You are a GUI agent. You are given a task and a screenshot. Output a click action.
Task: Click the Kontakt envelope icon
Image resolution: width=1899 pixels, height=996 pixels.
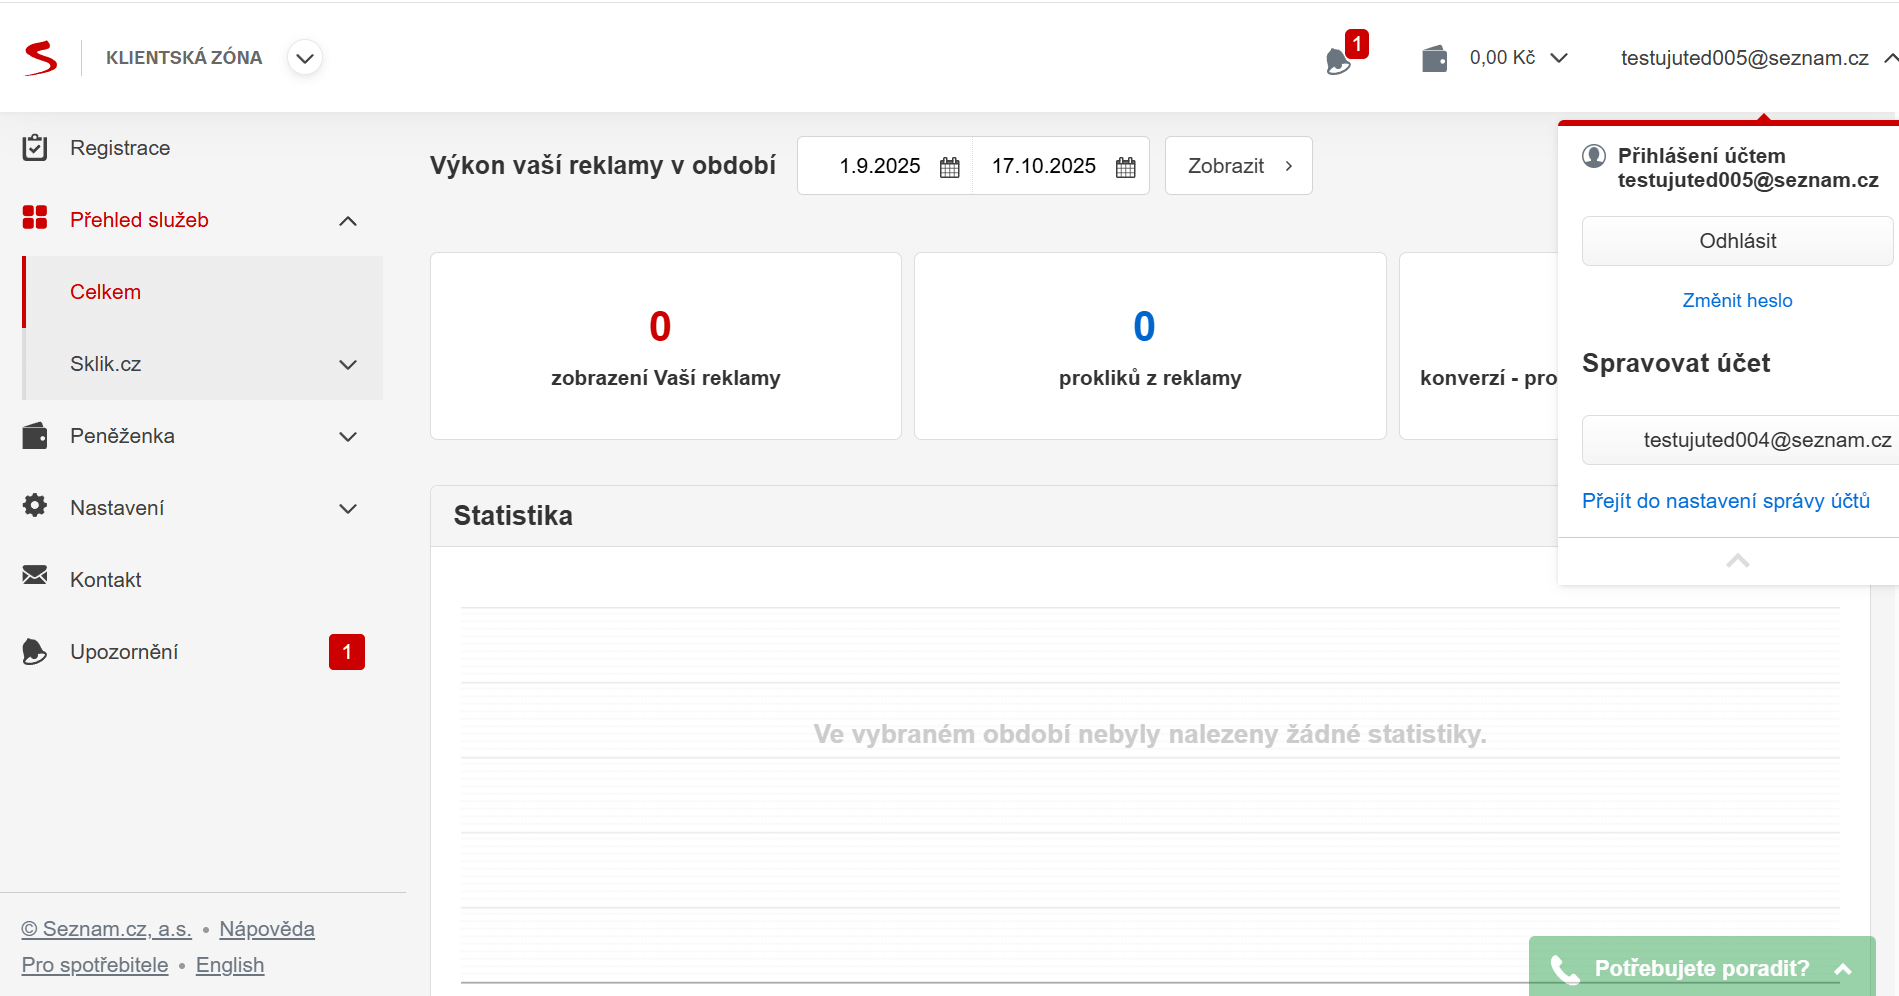click(x=35, y=575)
